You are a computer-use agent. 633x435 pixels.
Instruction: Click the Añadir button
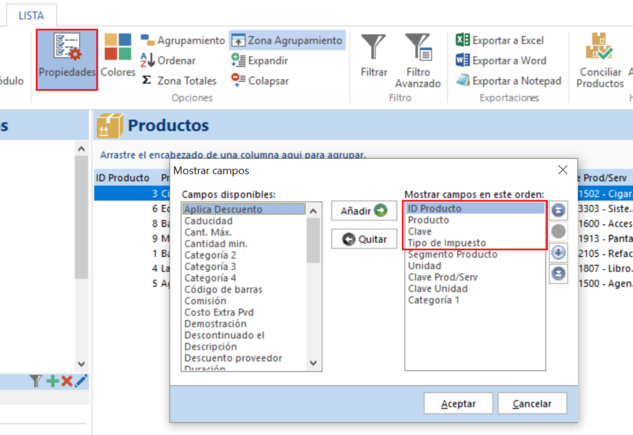coord(364,211)
